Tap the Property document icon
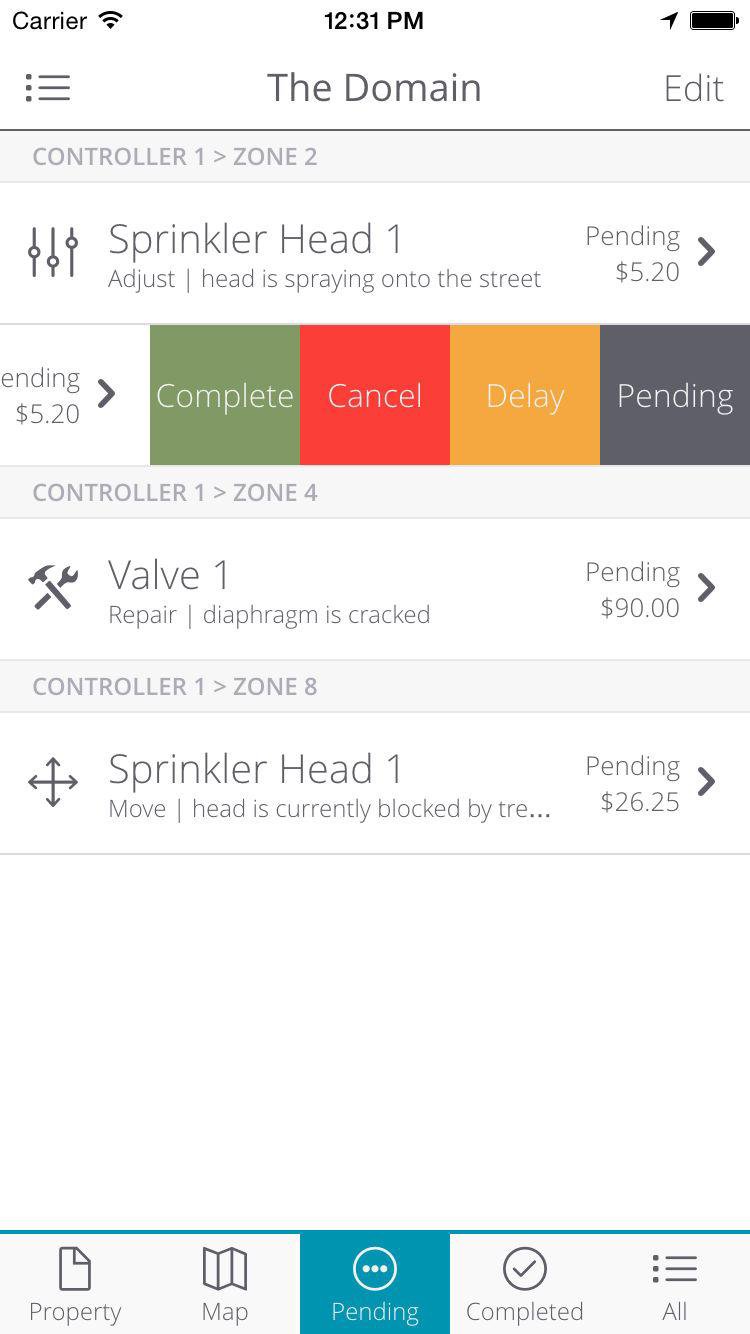 [x=75, y=1269]
